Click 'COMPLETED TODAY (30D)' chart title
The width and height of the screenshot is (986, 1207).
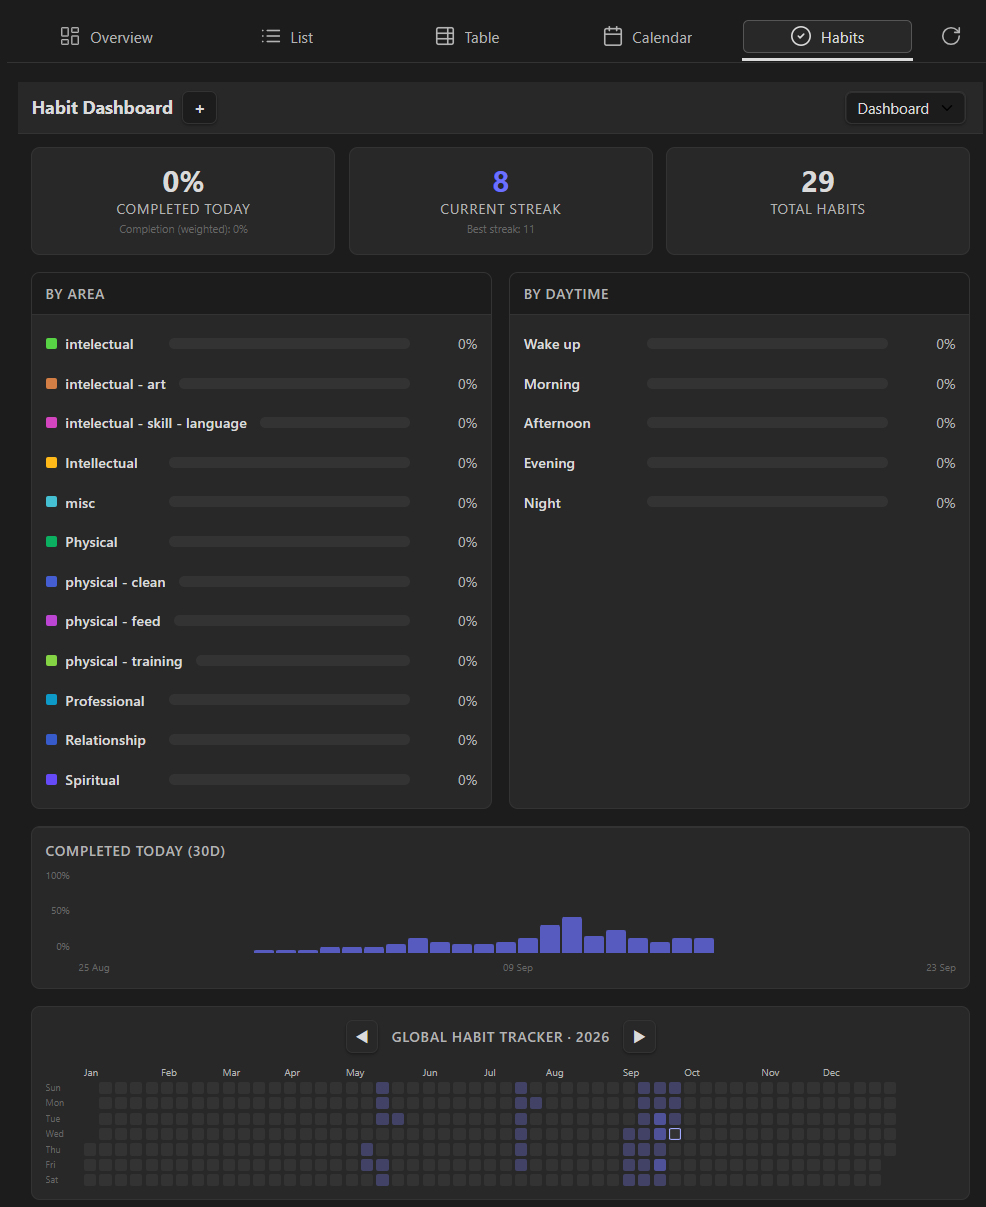[x=135, y=851]
